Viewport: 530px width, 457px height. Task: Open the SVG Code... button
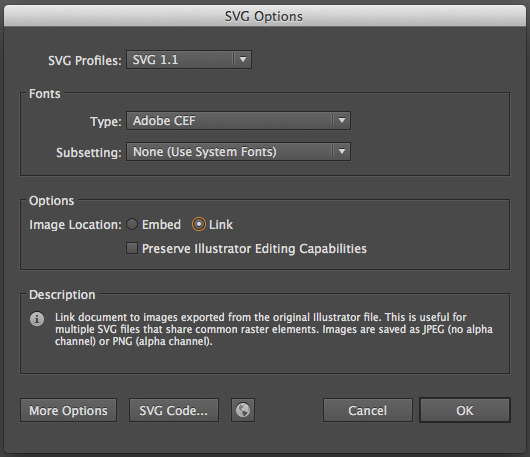[174, 410]
